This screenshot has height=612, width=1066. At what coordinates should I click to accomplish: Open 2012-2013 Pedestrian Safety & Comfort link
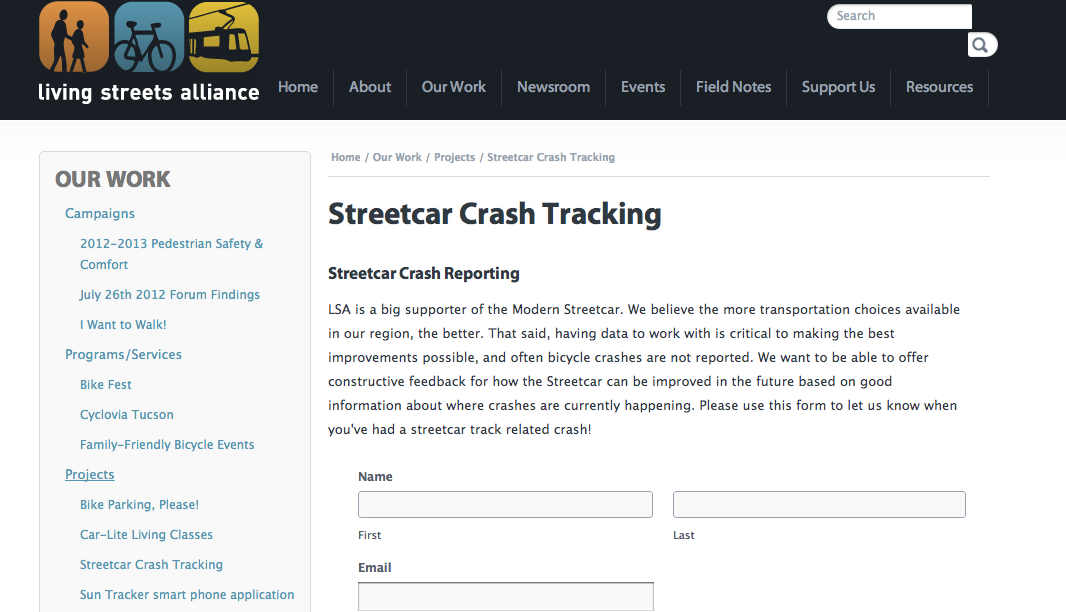171,254
